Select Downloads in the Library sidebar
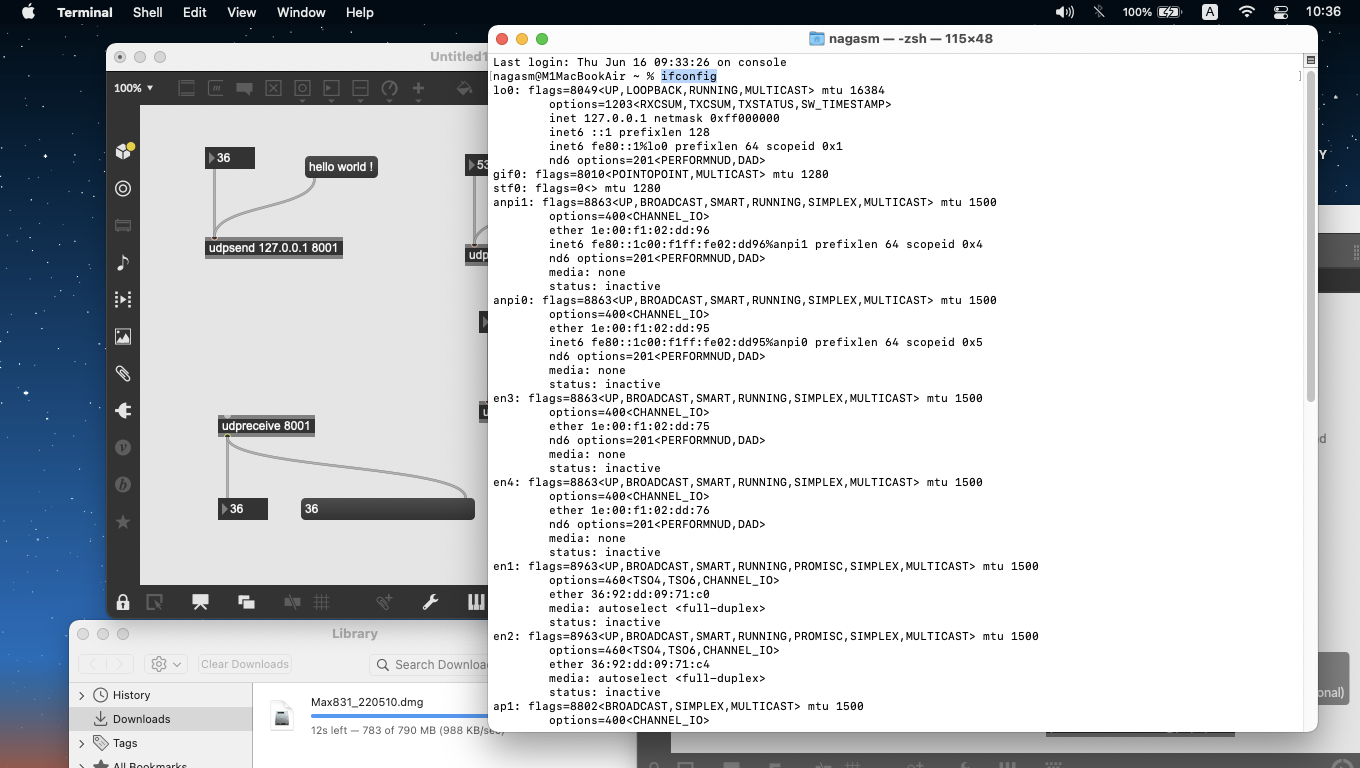 point(161,719)
